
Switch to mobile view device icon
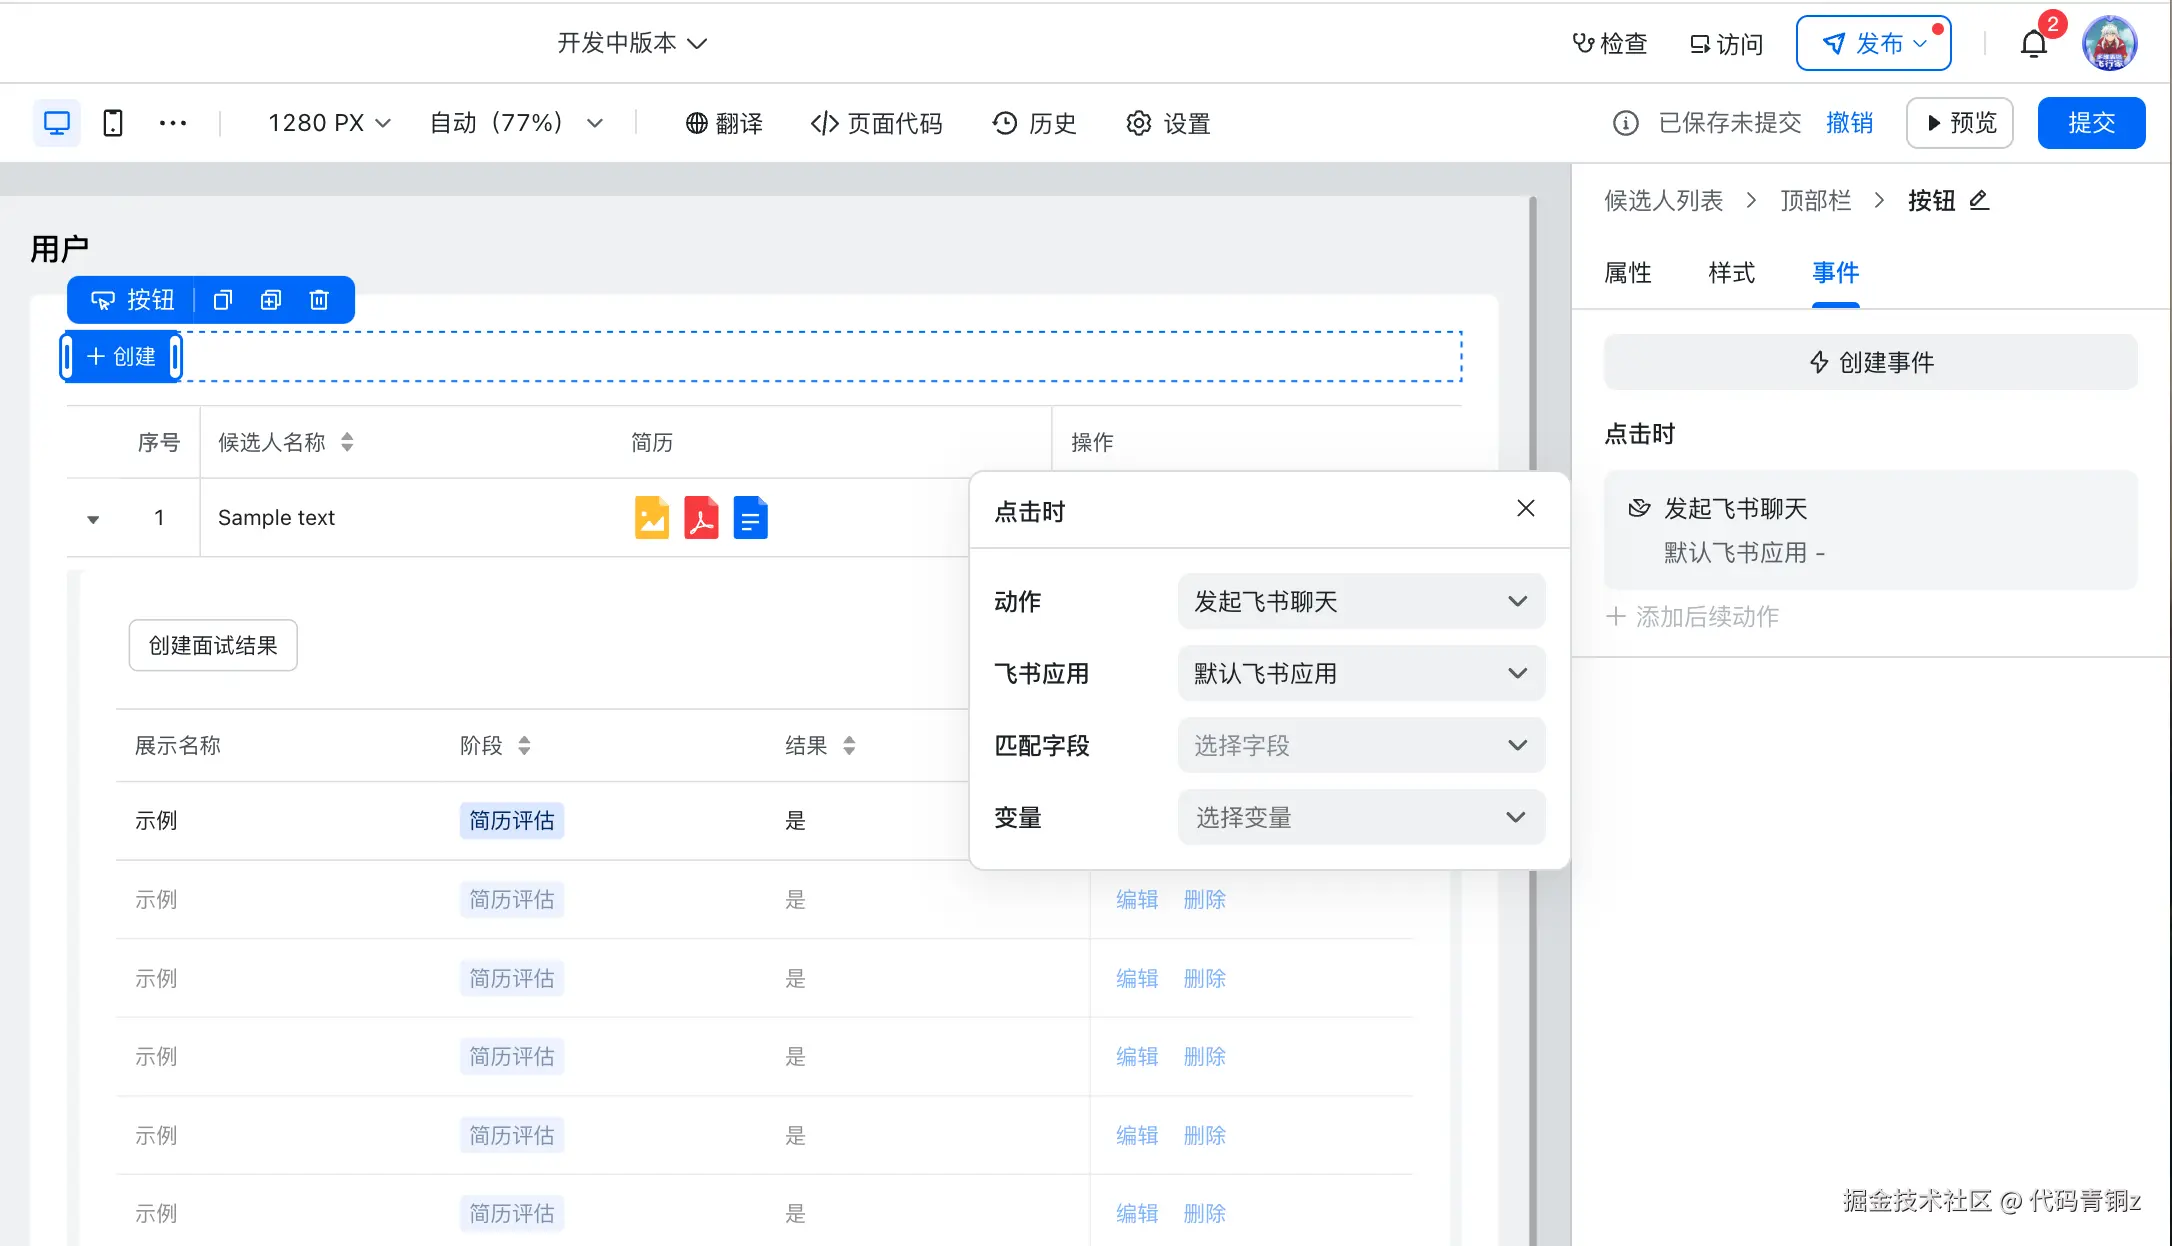[x=113, y=123]
